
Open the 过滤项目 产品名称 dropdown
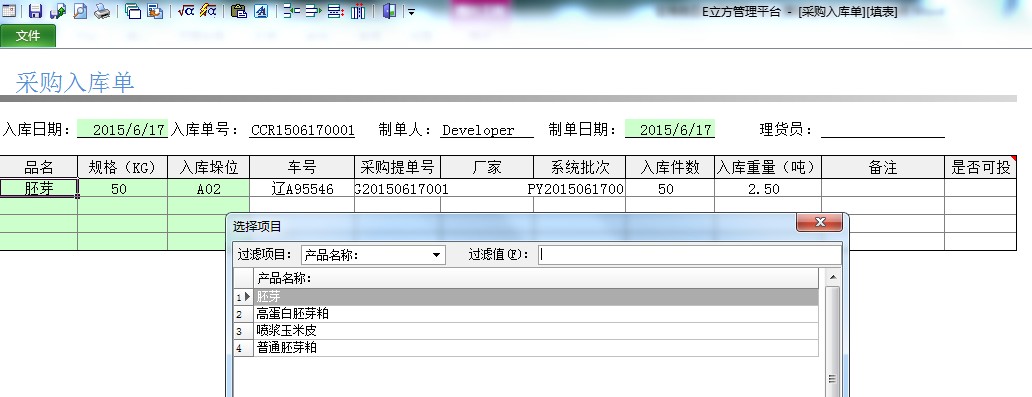(373, 255)
